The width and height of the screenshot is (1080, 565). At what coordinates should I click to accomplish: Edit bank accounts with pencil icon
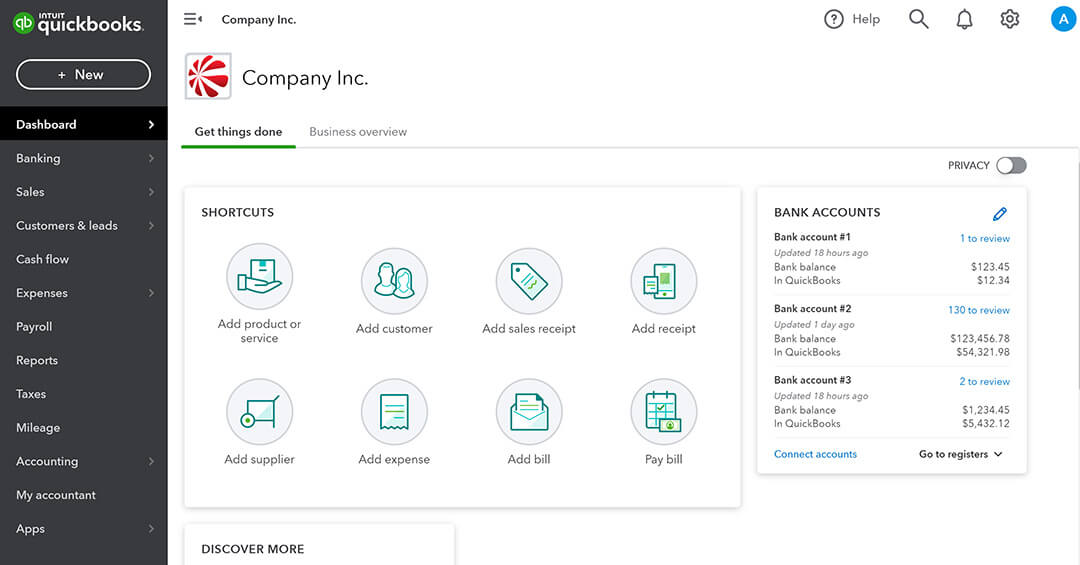pyautogui.click(x=999, y=213)
